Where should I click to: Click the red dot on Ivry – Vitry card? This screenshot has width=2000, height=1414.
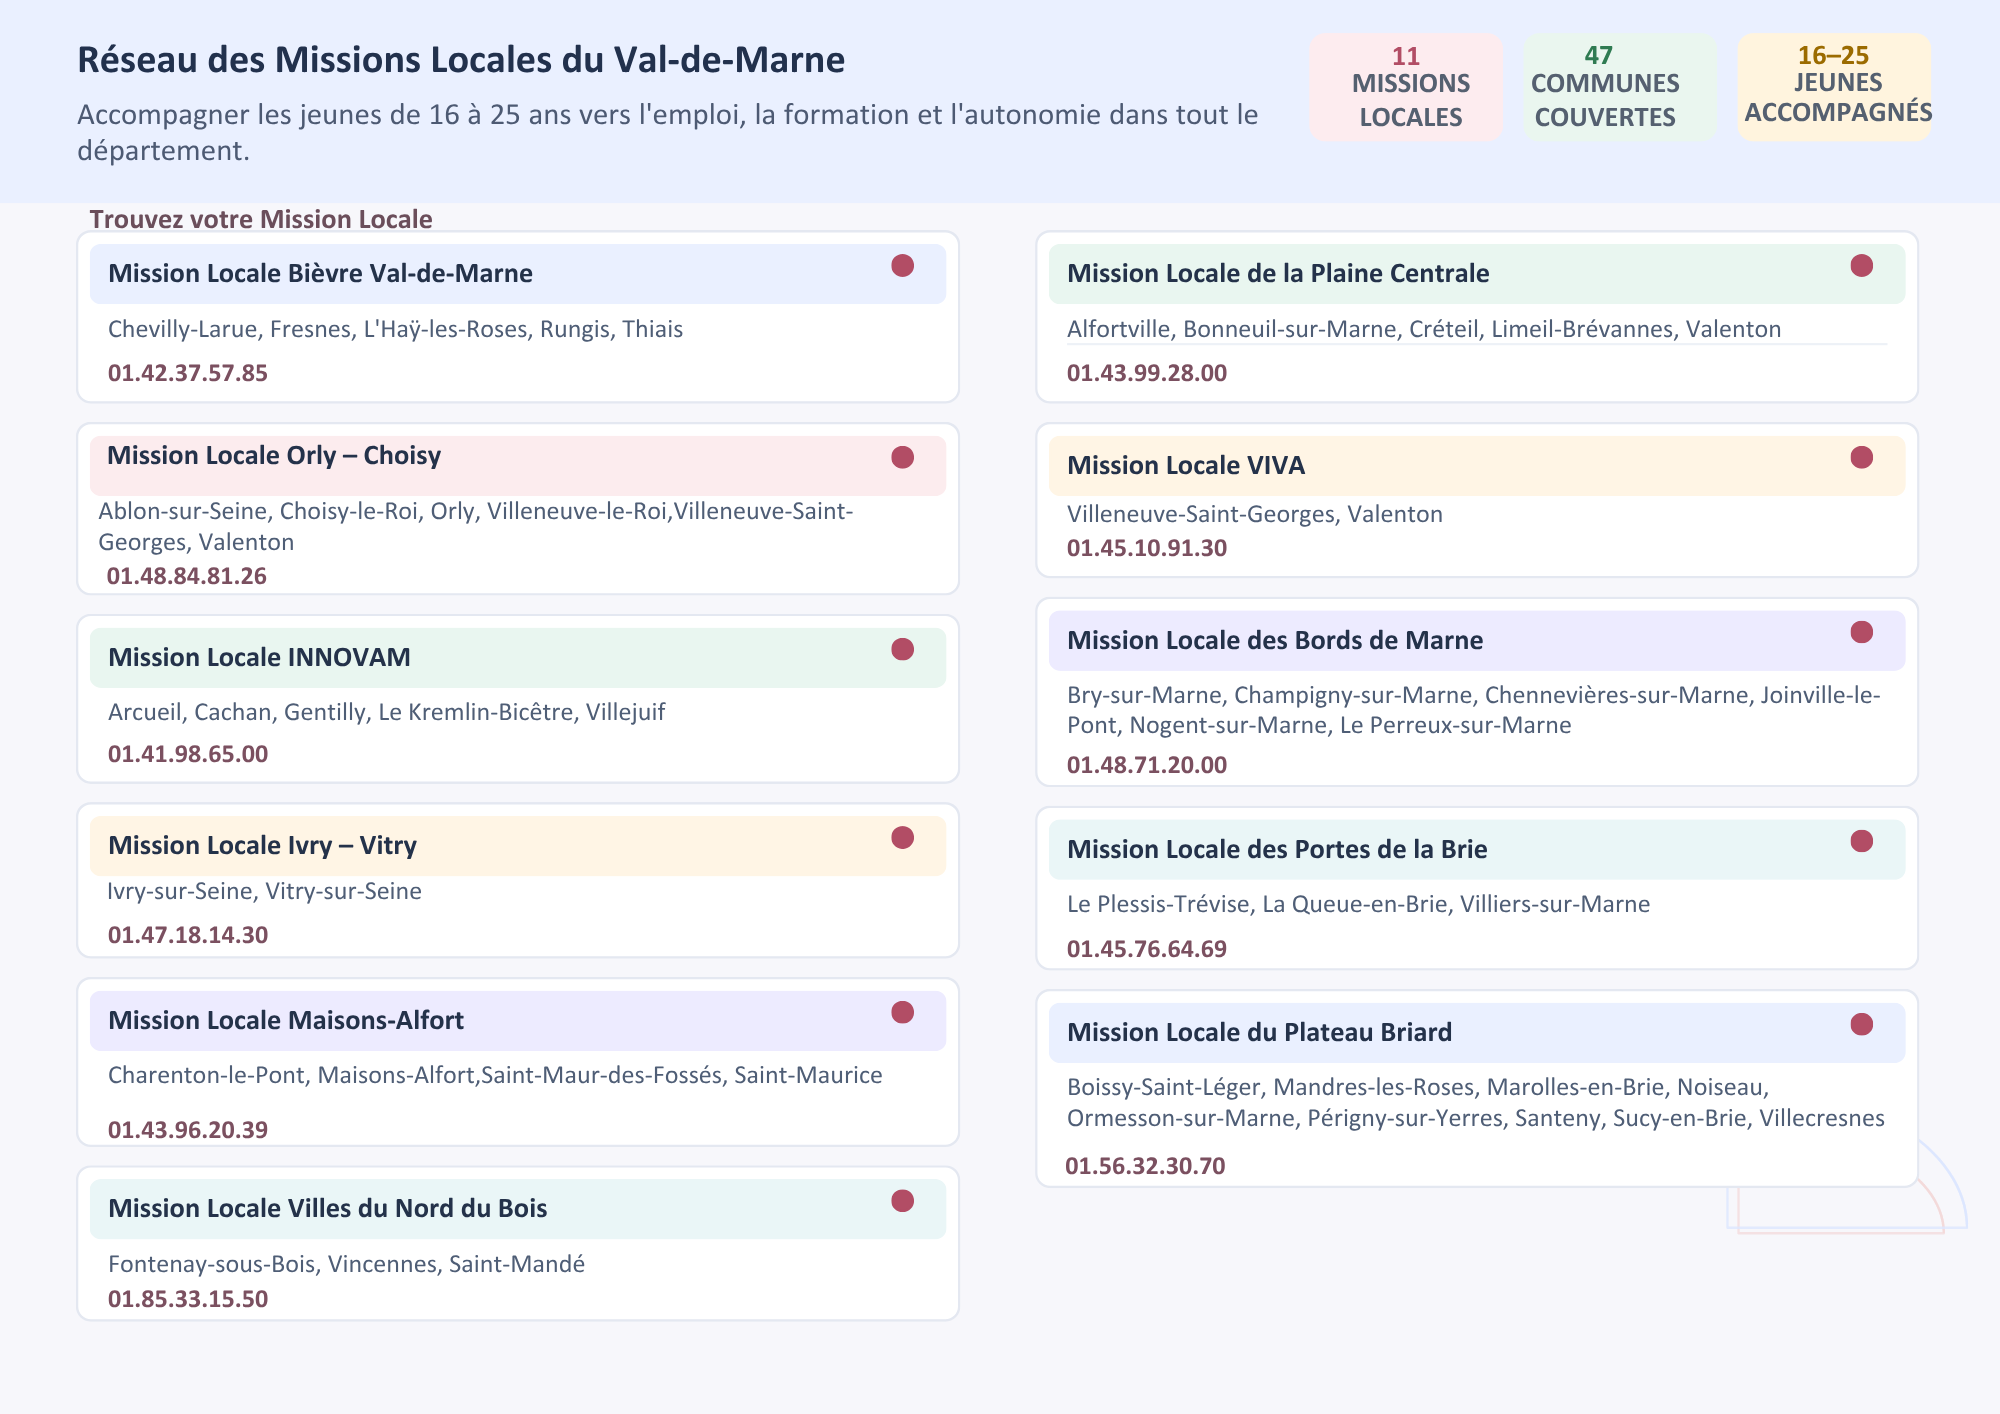(x=902, y=837)
